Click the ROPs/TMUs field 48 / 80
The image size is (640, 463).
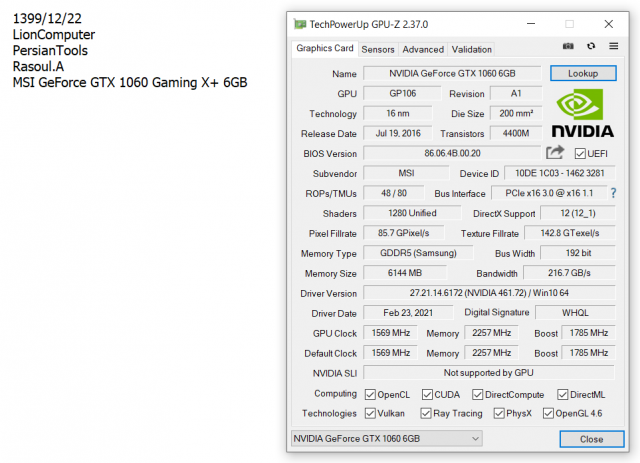pyautogui.click(x=393, y=193)
